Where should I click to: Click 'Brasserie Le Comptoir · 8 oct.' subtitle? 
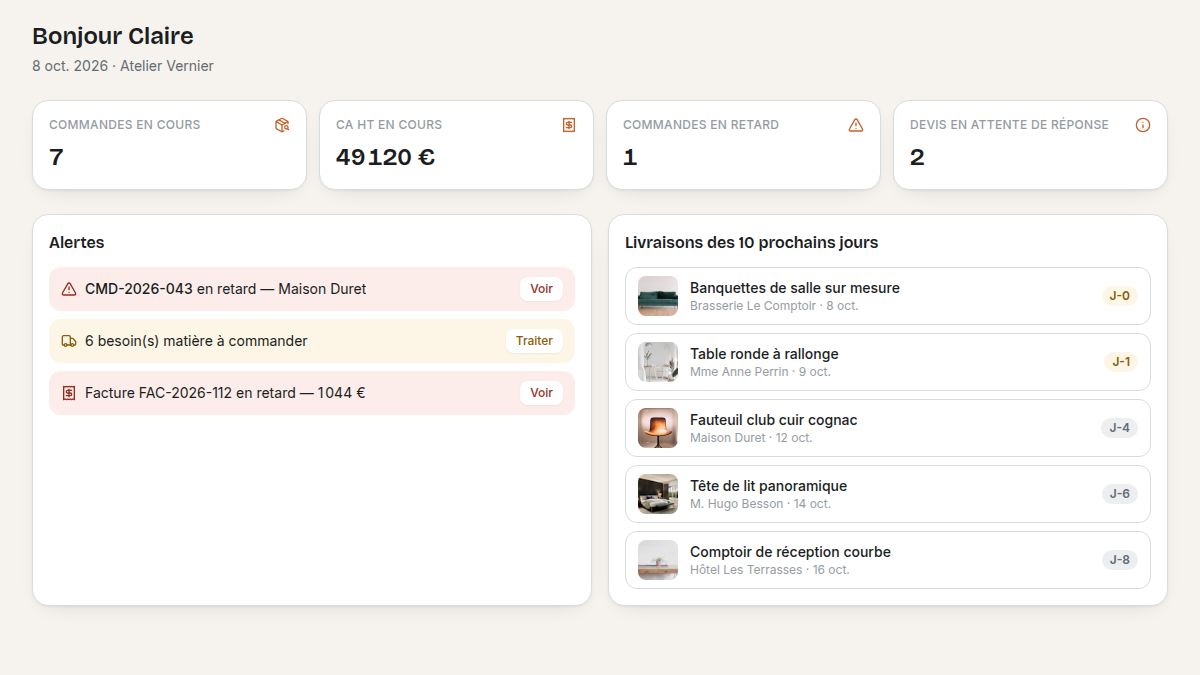[x=774, y=306]
